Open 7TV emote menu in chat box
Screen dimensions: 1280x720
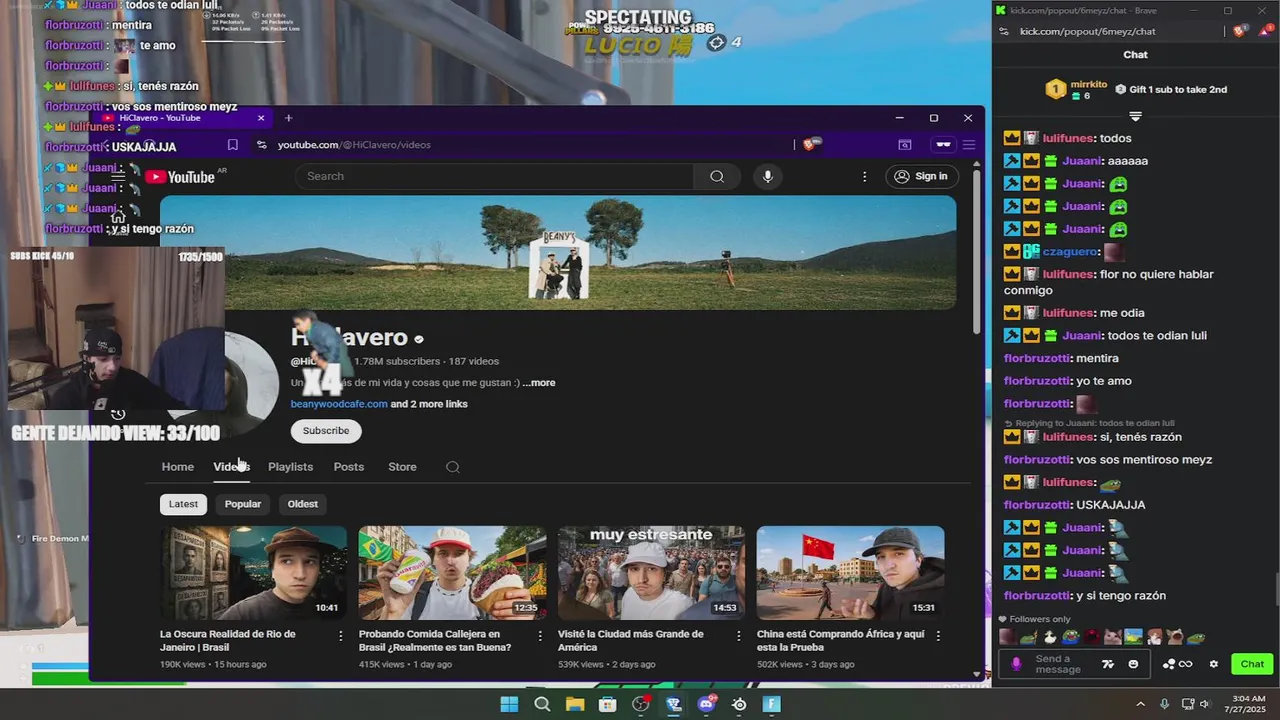(x=1108, y=664)
